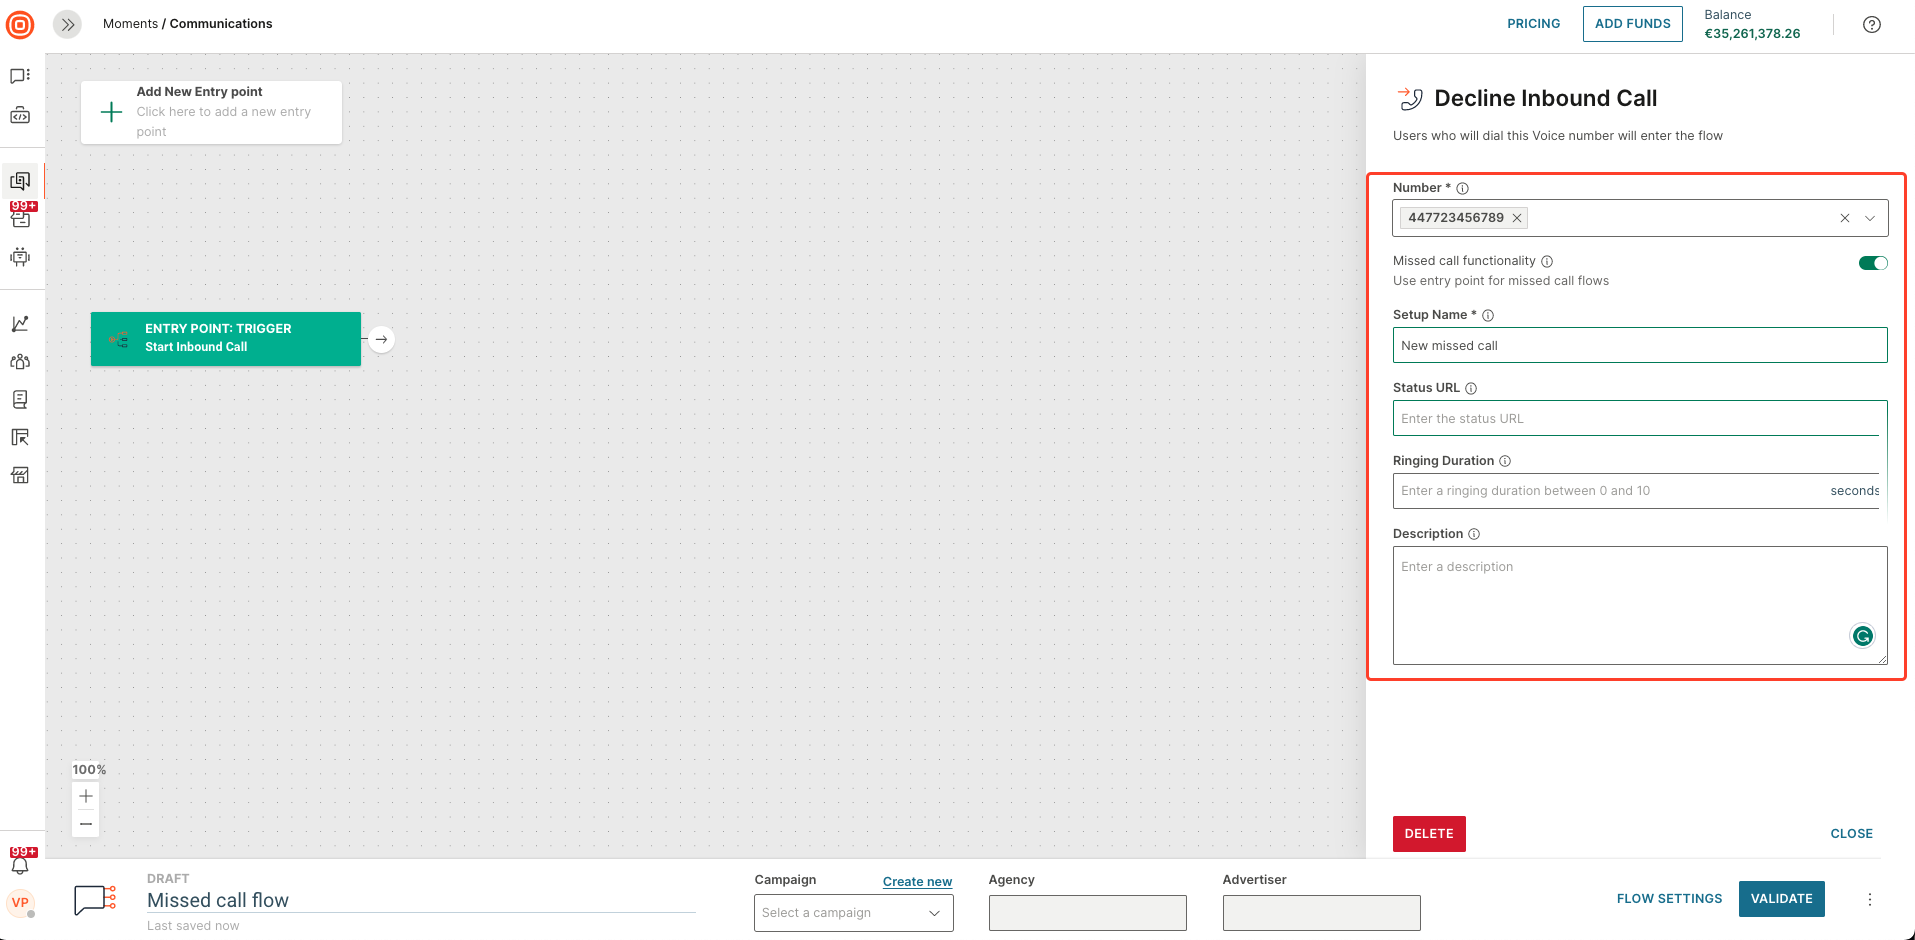The width and height of the screenshot is (1915, 940).
Task: Expand the sidebar with double-chevron button
Action: (67, 25)
